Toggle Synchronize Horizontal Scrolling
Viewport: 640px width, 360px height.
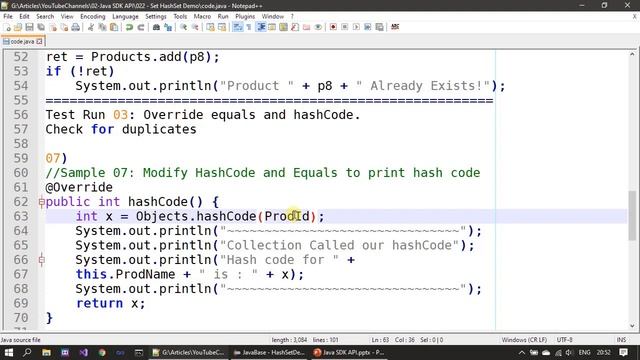pyautogui.click(x=222, y=27)
